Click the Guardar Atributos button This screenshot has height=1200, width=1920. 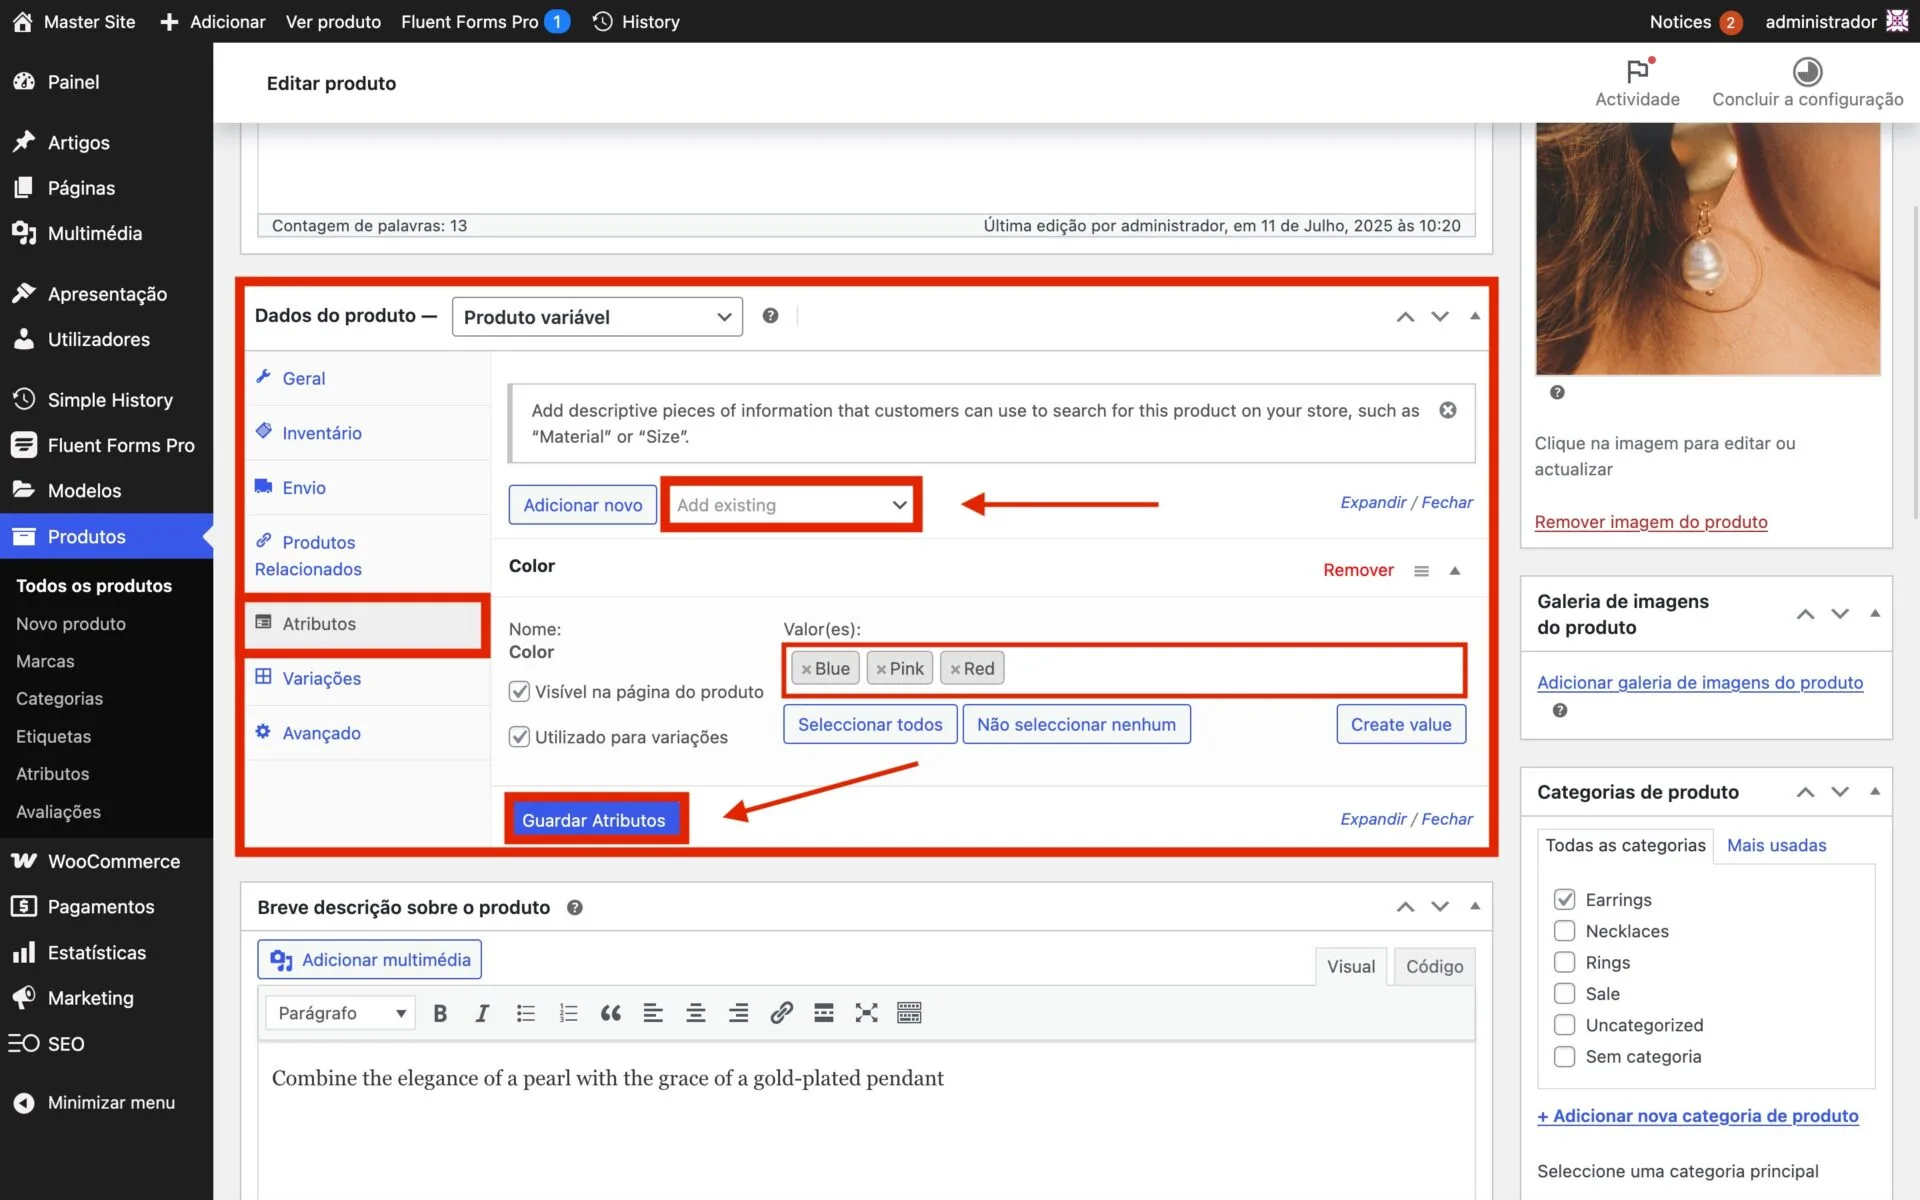tap(594, 820)
